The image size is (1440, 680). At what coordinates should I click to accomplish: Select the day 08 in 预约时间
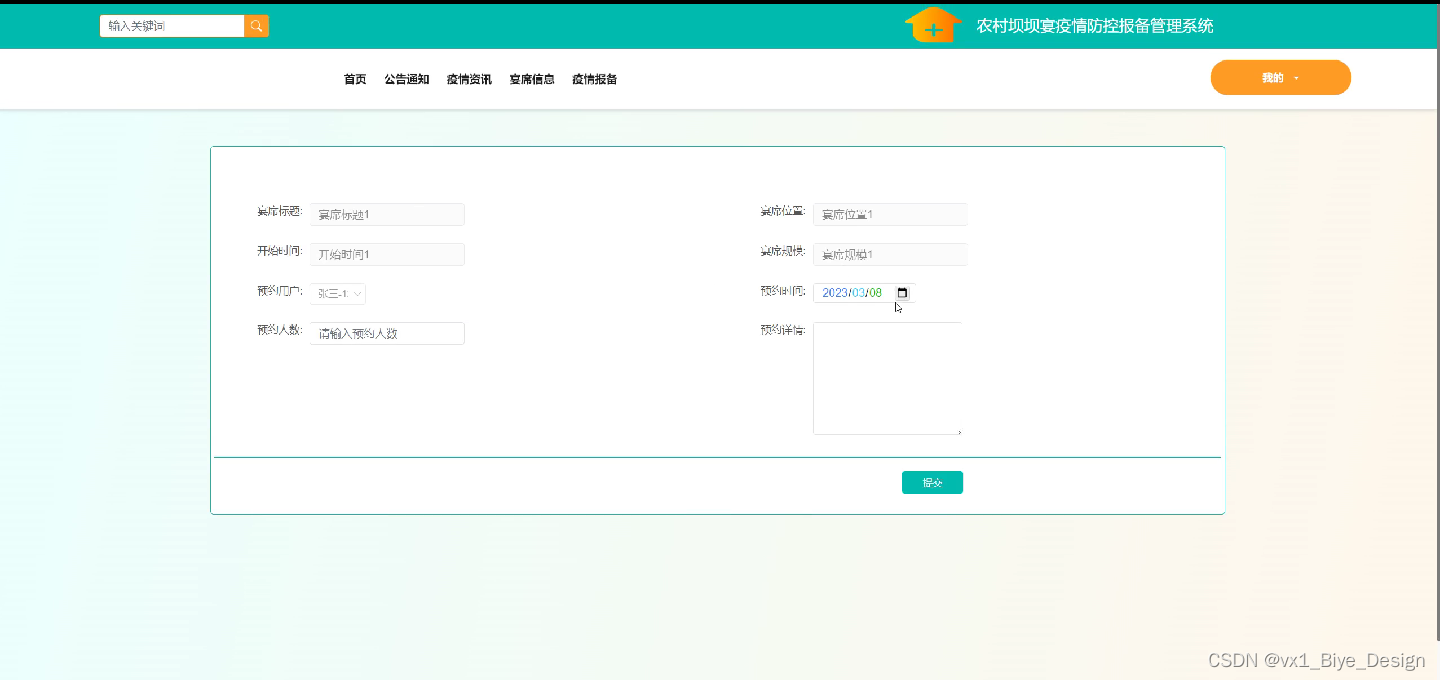(x=876, y=293)
